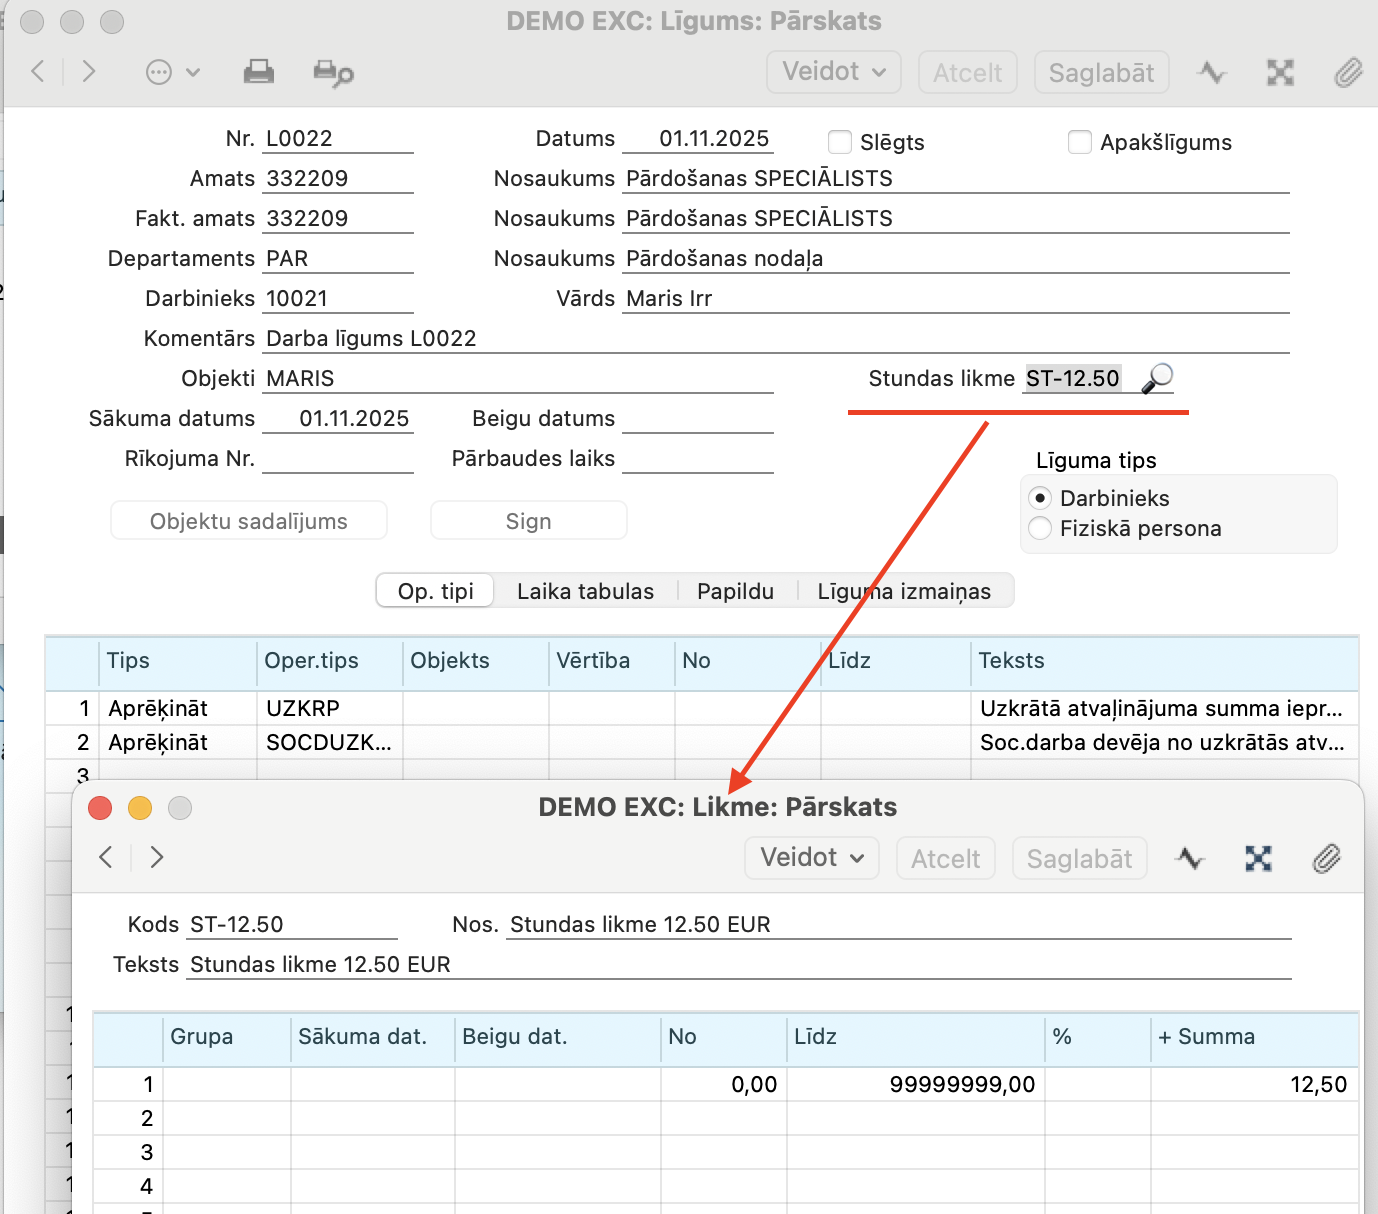This screenshot has width=1378, height=1214.
Task: Click the paperclip icon in Likme window
Action: point(1326,858)
